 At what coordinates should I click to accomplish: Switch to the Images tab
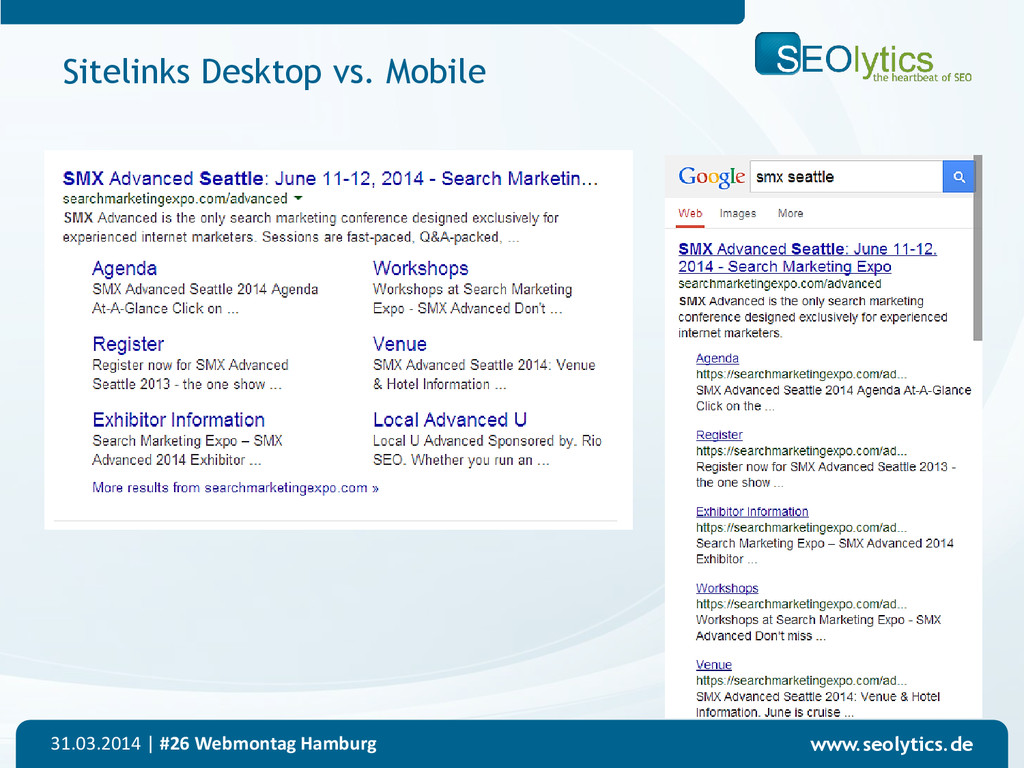737,214
